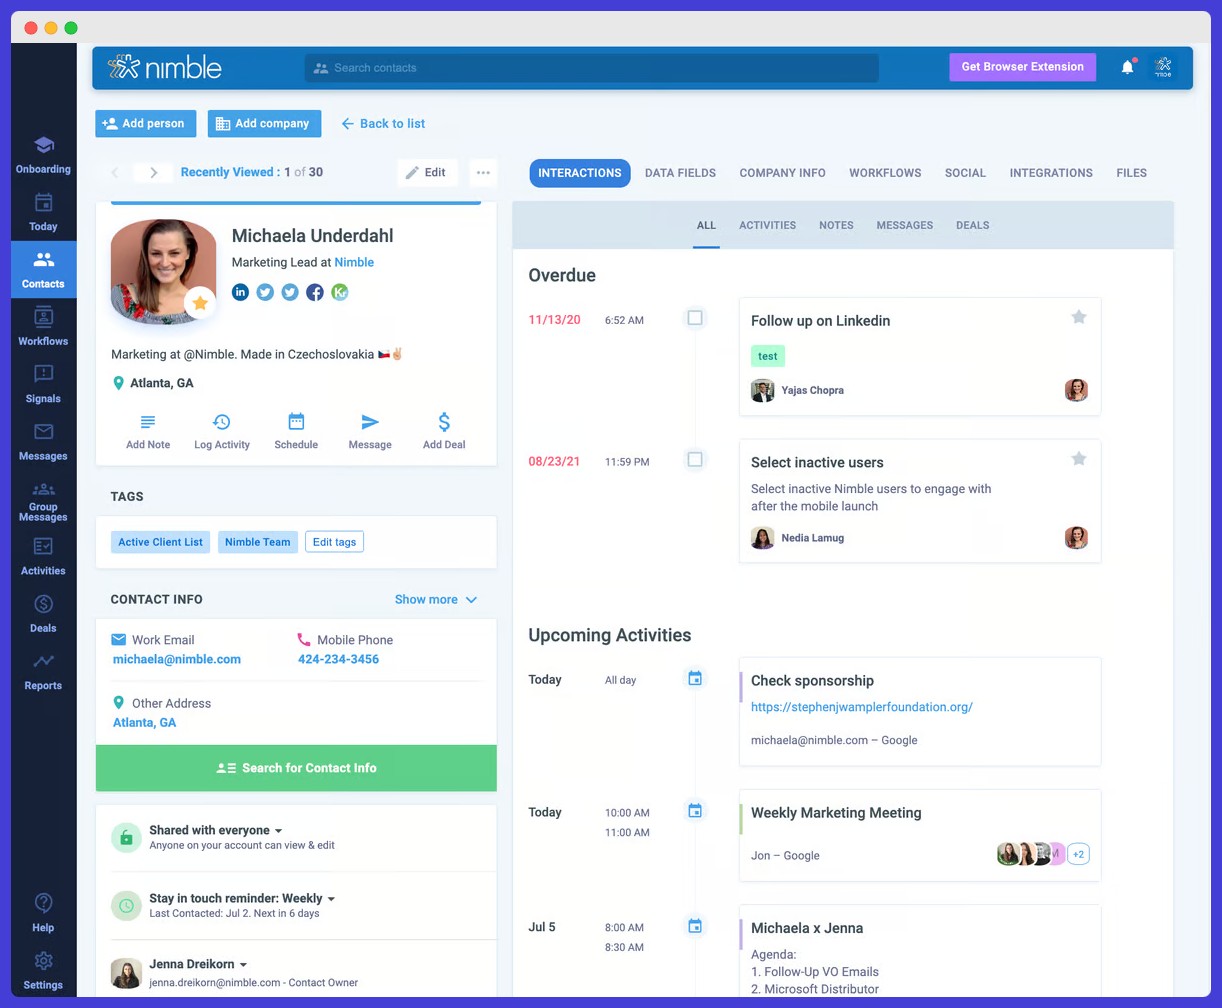Screen dimensions: 1222x1008
Task: Open Signals in the sidebar
Action: pyautogui.click(x=43, y=384)
